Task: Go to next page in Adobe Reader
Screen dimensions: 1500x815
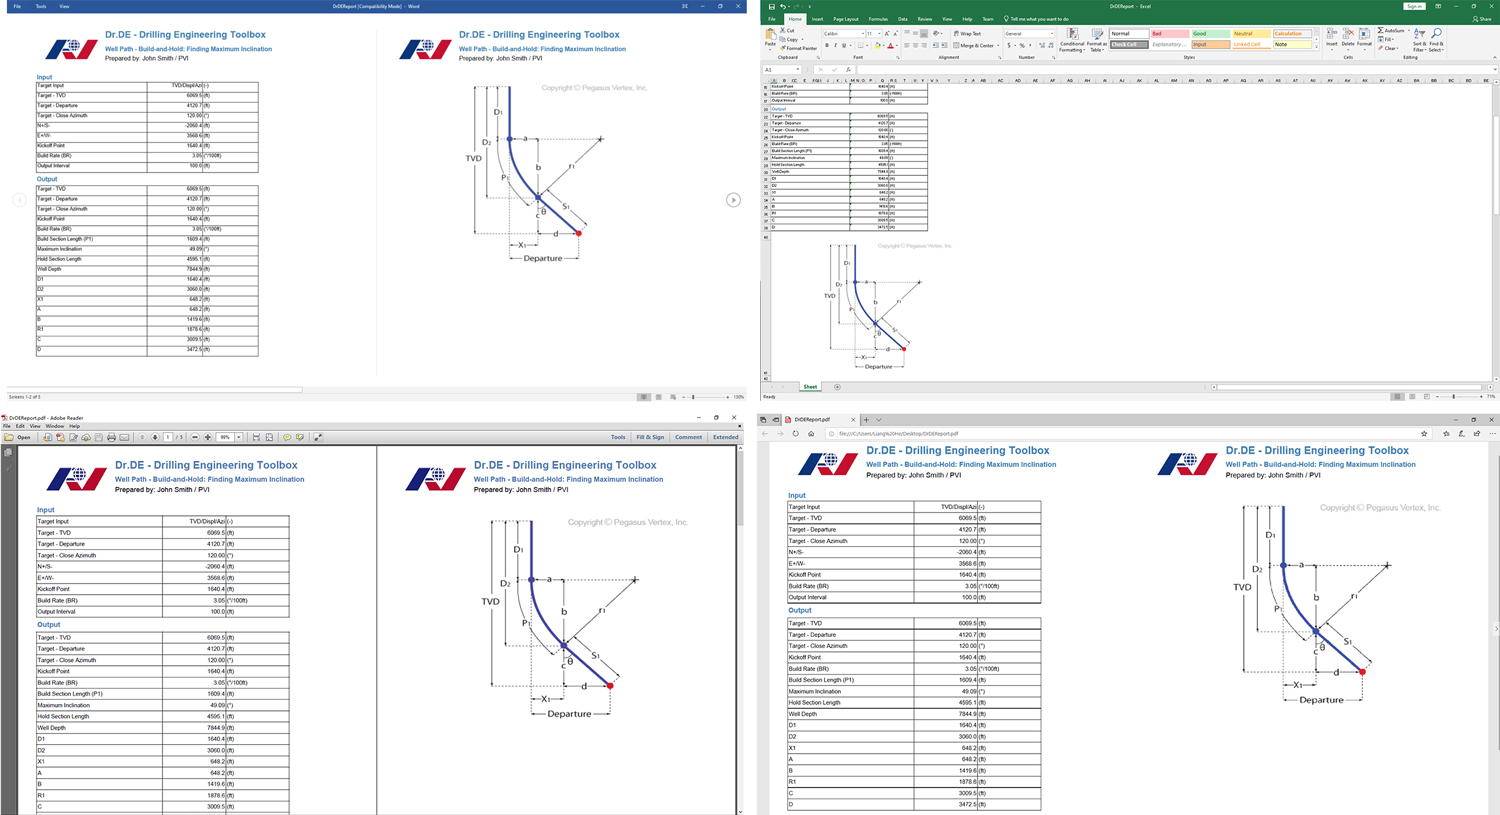Action: (x=155, y=437)
